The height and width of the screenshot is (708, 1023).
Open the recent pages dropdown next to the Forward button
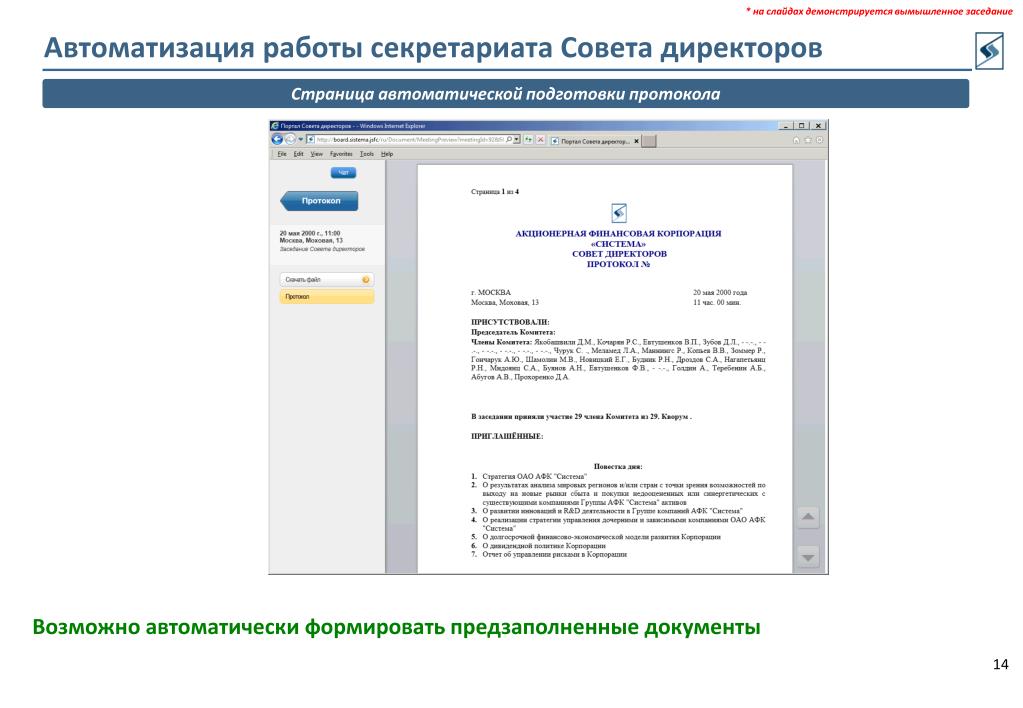click(x=301, y=140)
